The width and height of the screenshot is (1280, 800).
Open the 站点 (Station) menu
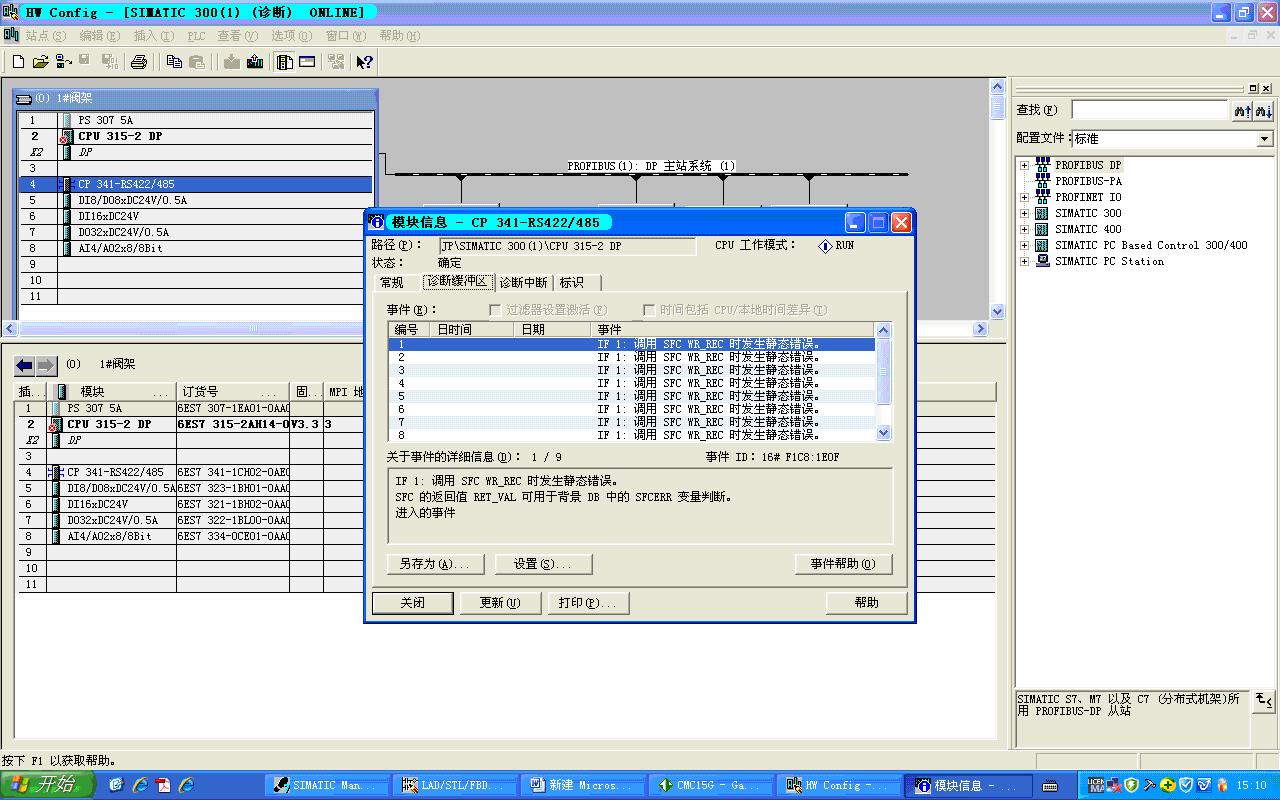coord(46,35)
